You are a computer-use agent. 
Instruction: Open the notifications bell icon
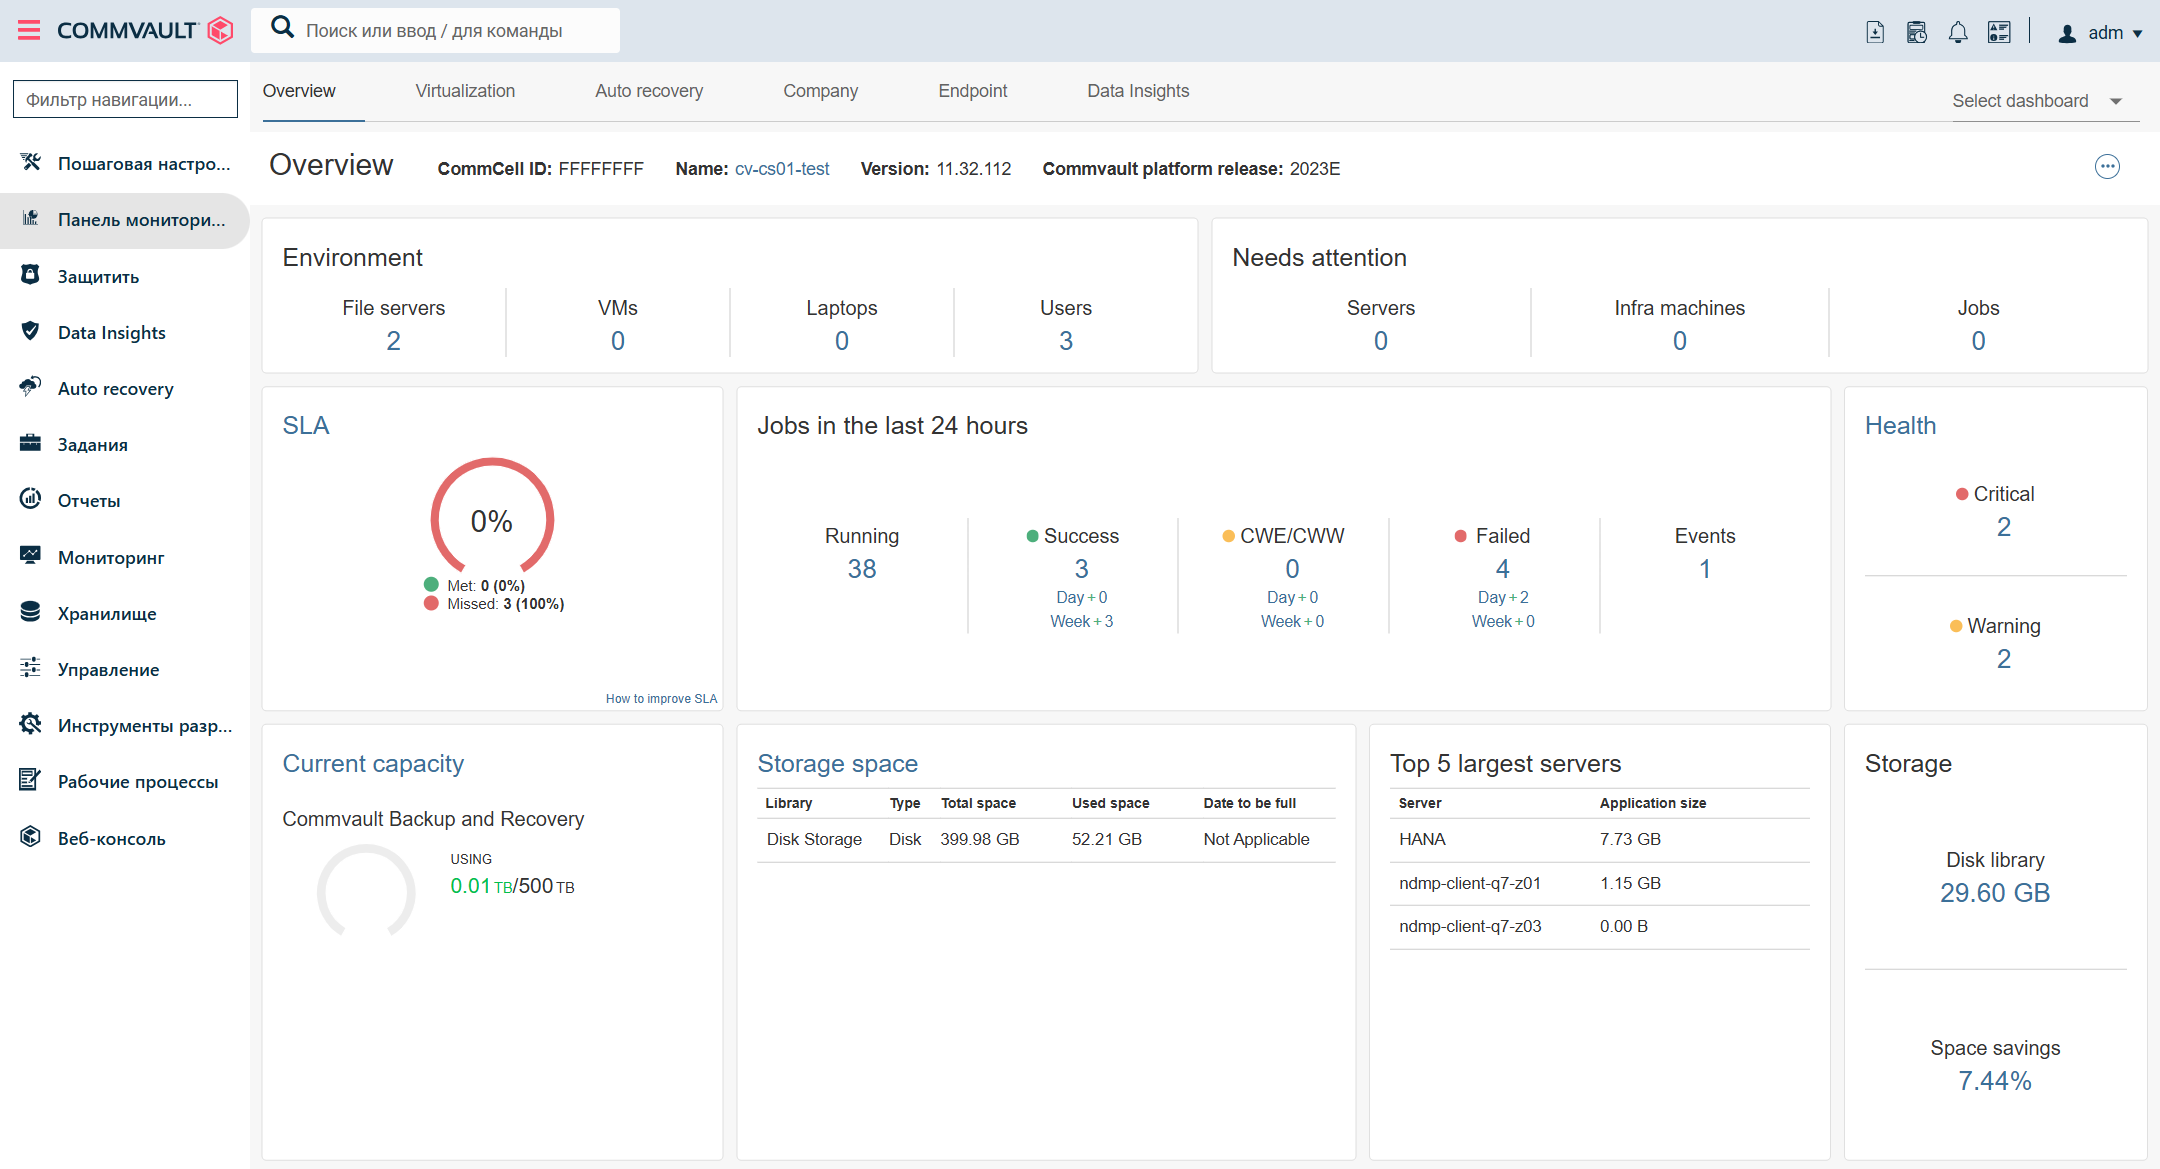[1958, 33]
